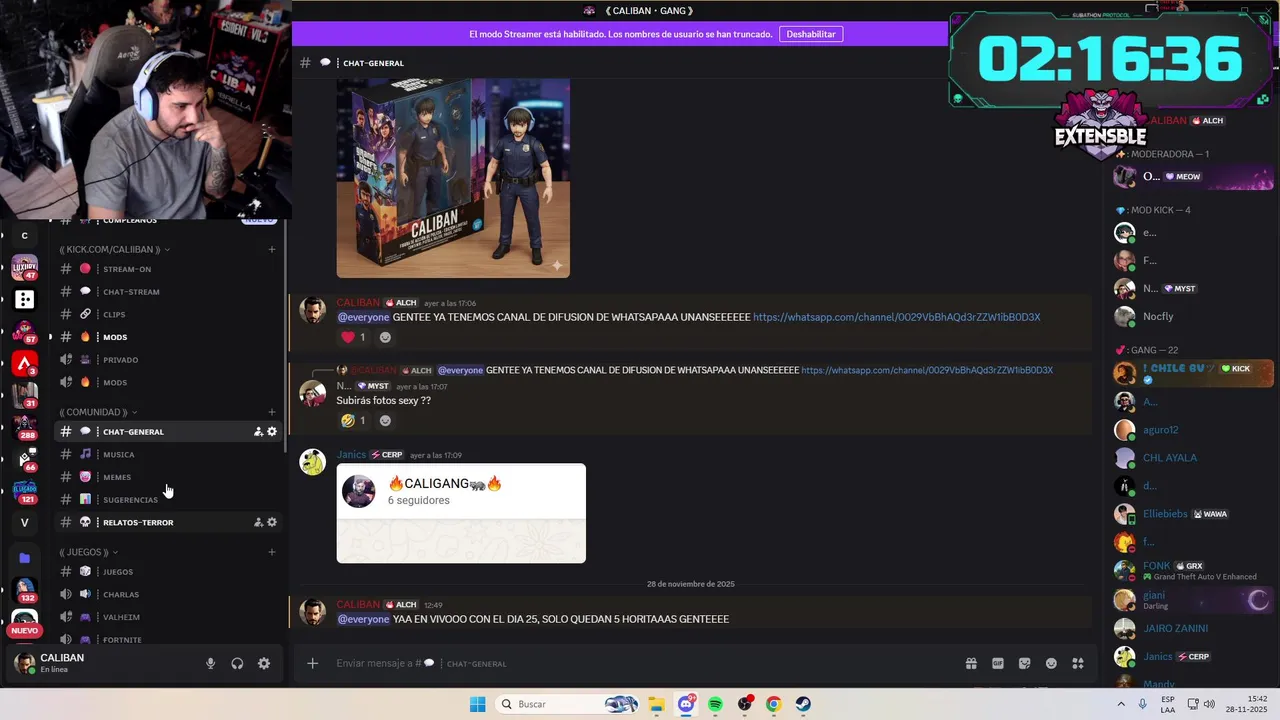Collapse the JUEGOS category

coord(88,552)
